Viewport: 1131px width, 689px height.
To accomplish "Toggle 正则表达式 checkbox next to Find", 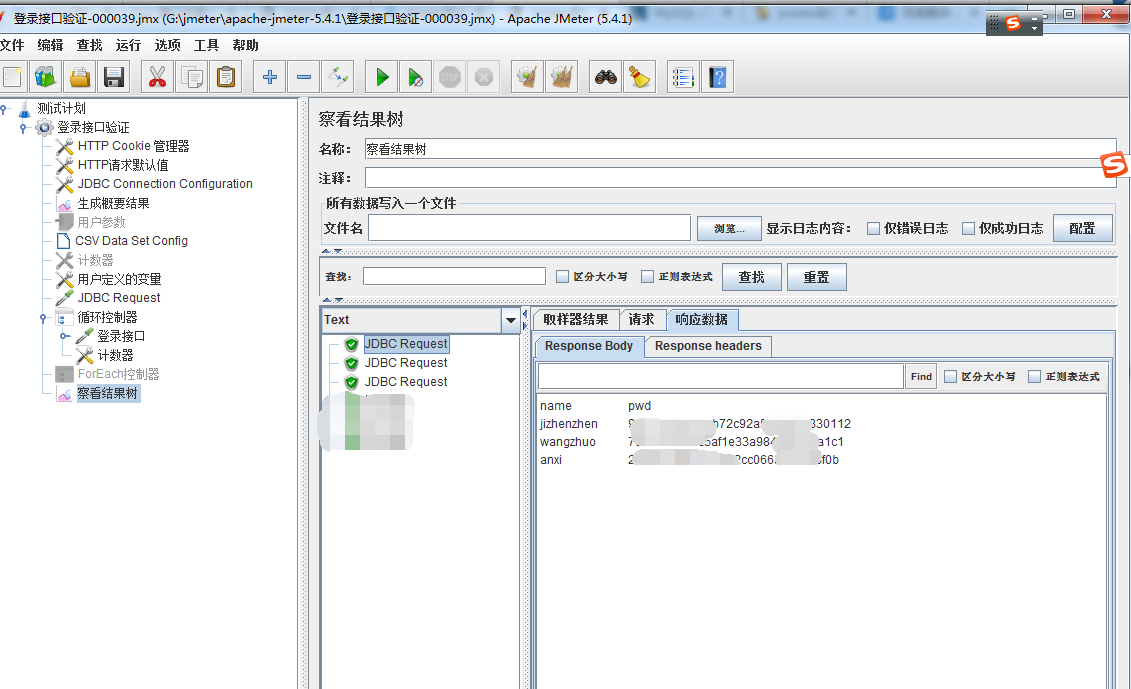I will click(1034, 377).
